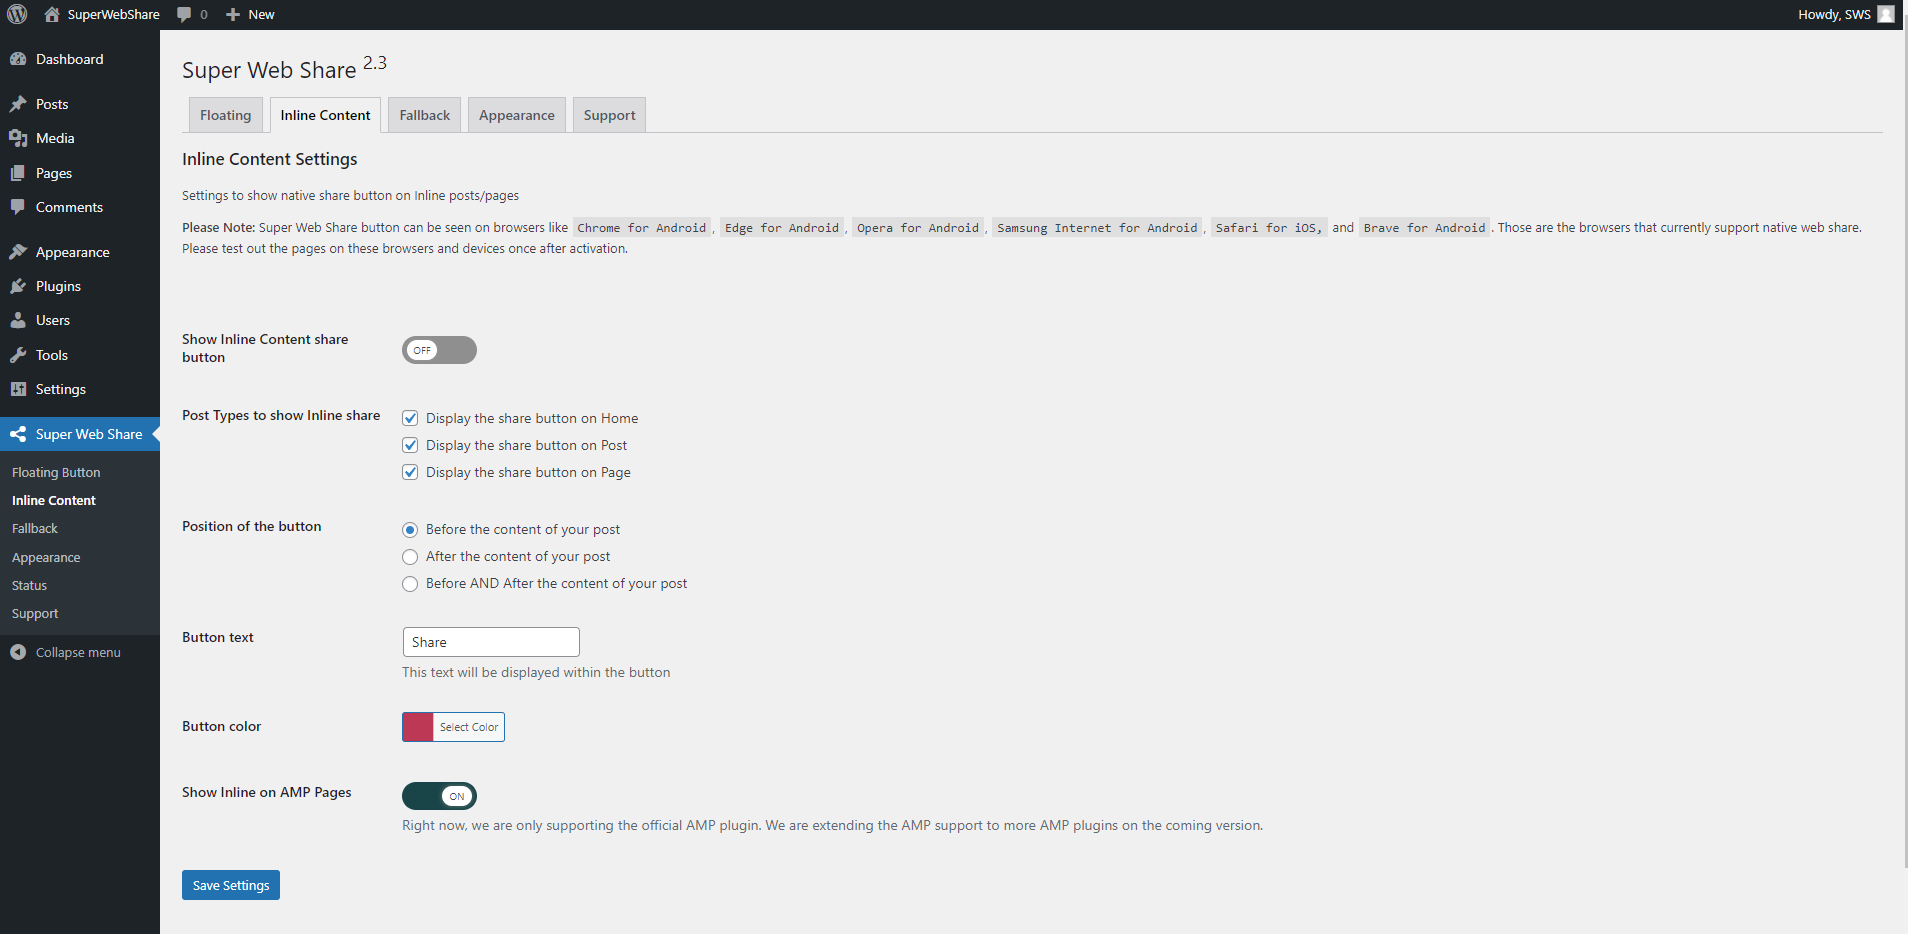Click 'Edge for Android' code text
Viewport: 1908px width, 934px height.
(x=782, y=228)
